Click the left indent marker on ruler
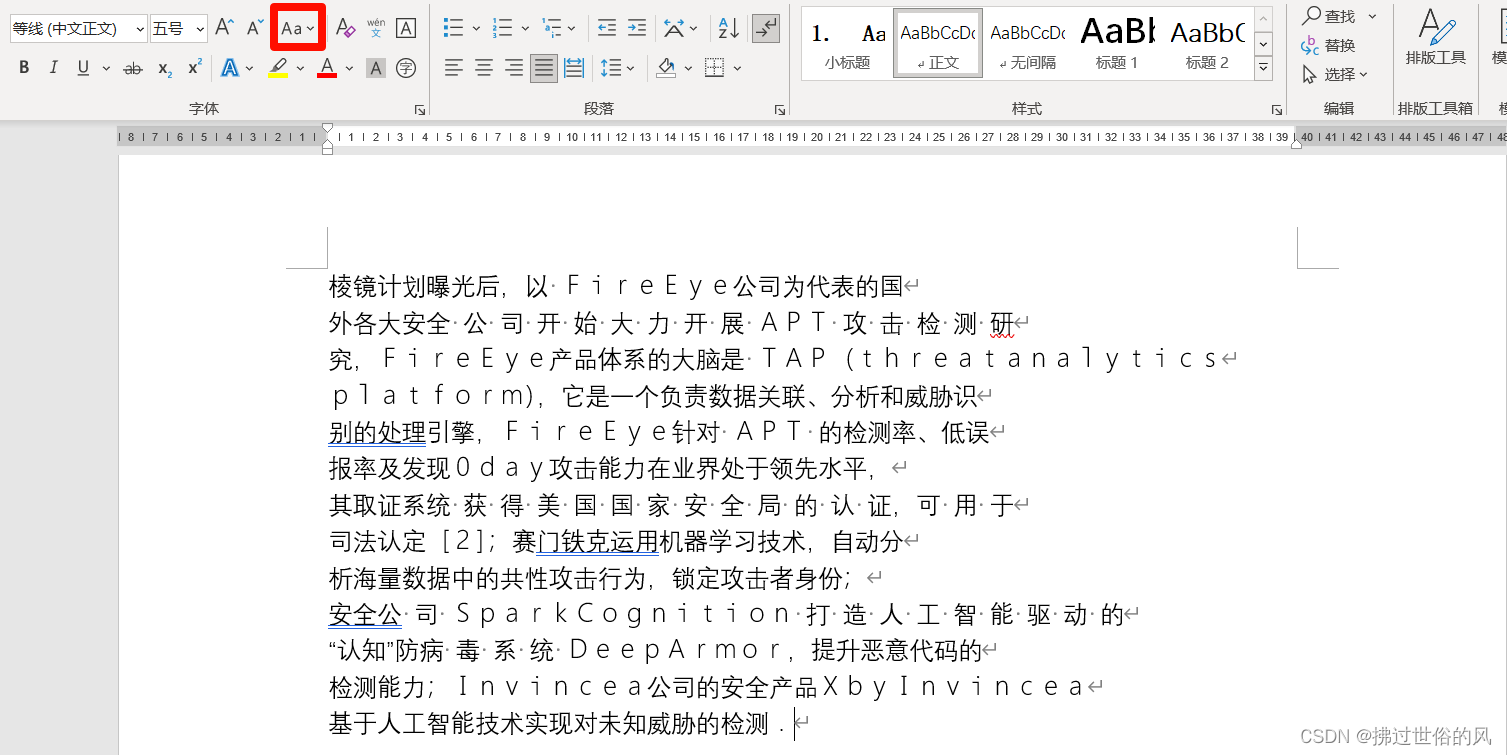 pyautogui.click(x=327, y=148)
